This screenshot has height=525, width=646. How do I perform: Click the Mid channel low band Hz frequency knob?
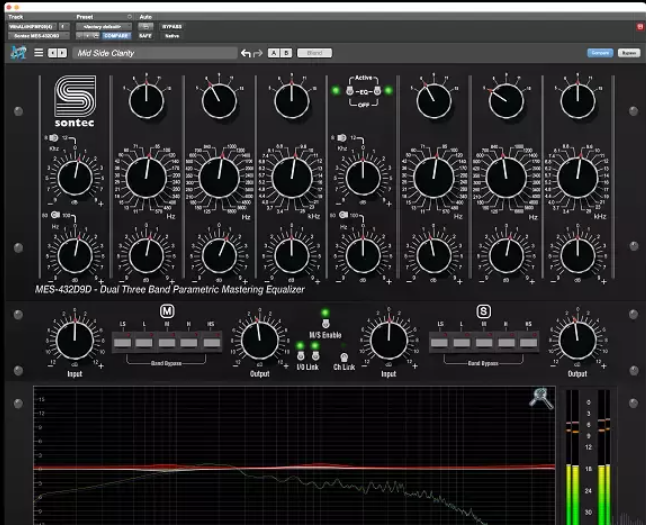click(146, 178)
